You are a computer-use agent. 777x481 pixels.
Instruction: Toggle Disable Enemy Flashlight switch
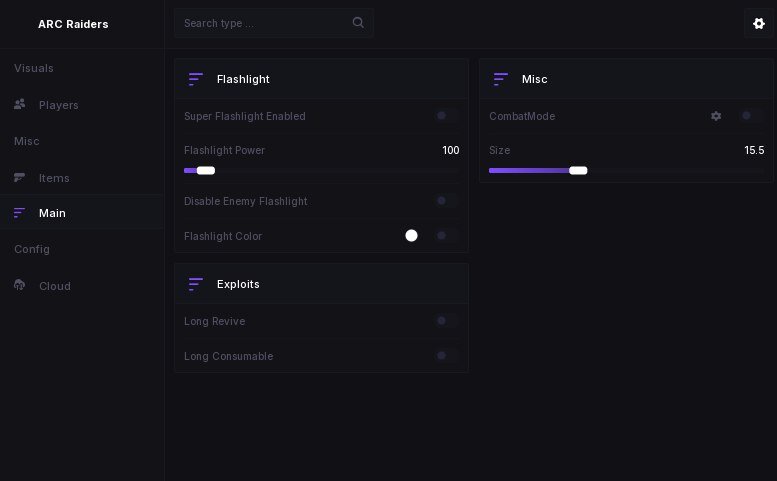[x=447, y=201]
